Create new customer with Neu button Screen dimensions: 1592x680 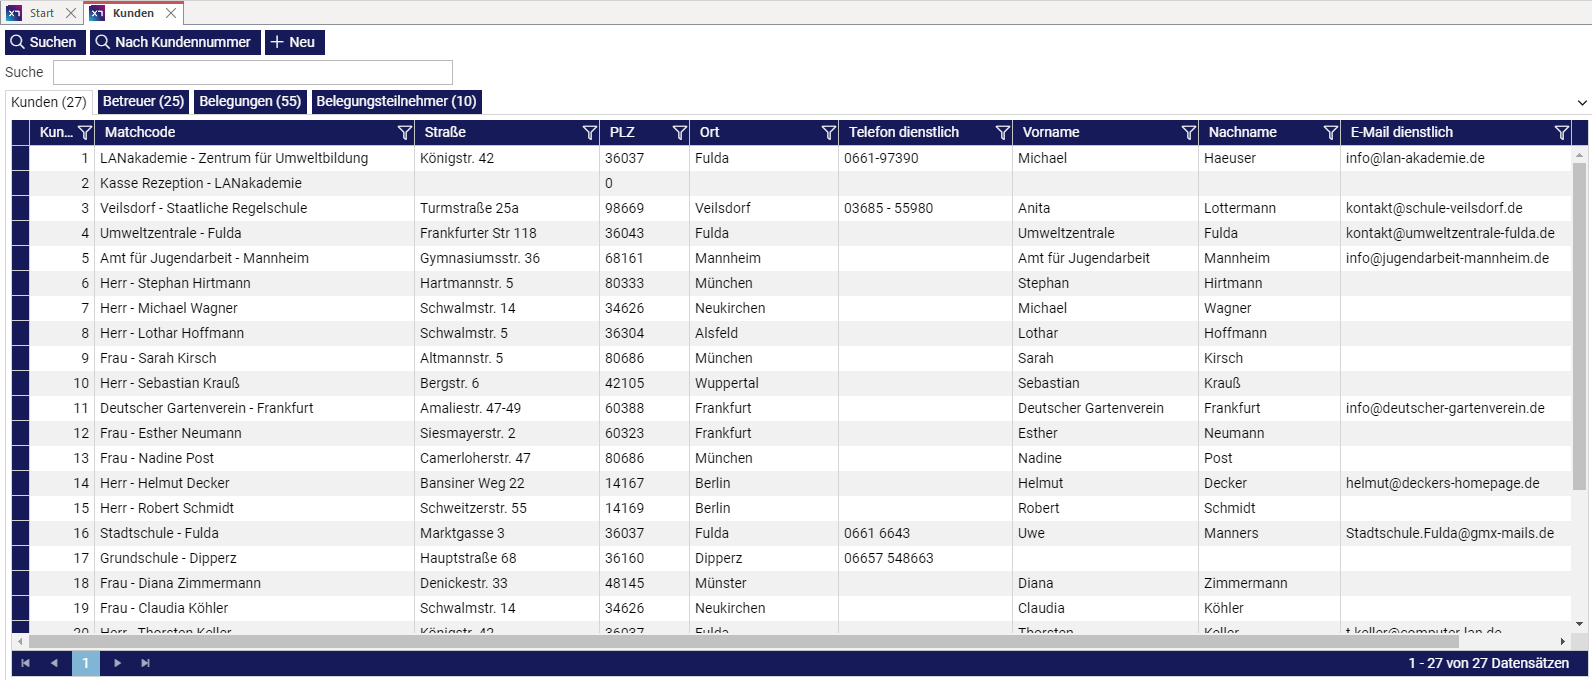[x=294, y=42]
